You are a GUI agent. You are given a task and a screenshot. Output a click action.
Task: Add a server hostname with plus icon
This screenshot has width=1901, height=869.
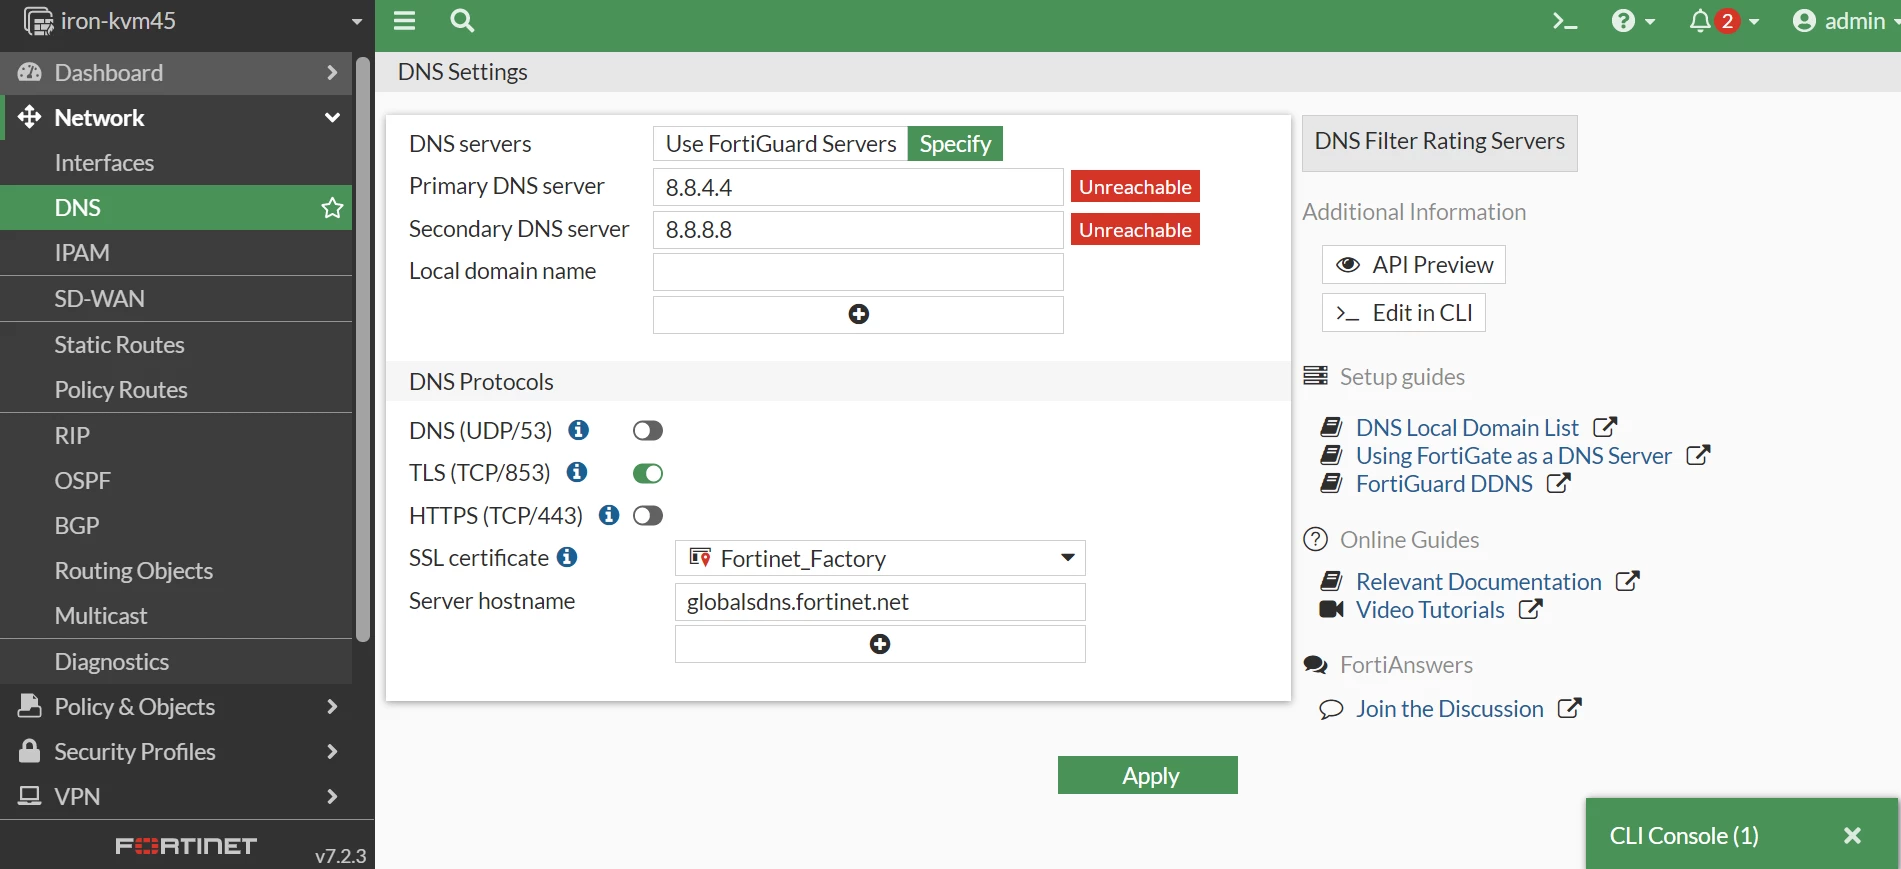880,644
